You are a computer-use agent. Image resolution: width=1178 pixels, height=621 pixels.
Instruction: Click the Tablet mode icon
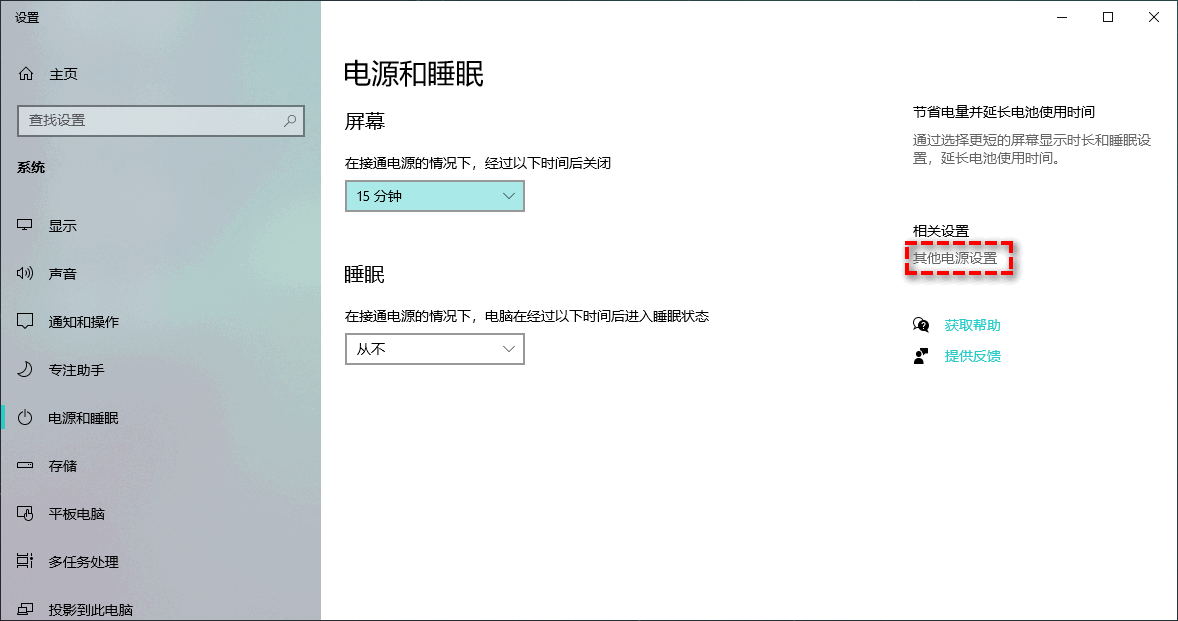26,514
